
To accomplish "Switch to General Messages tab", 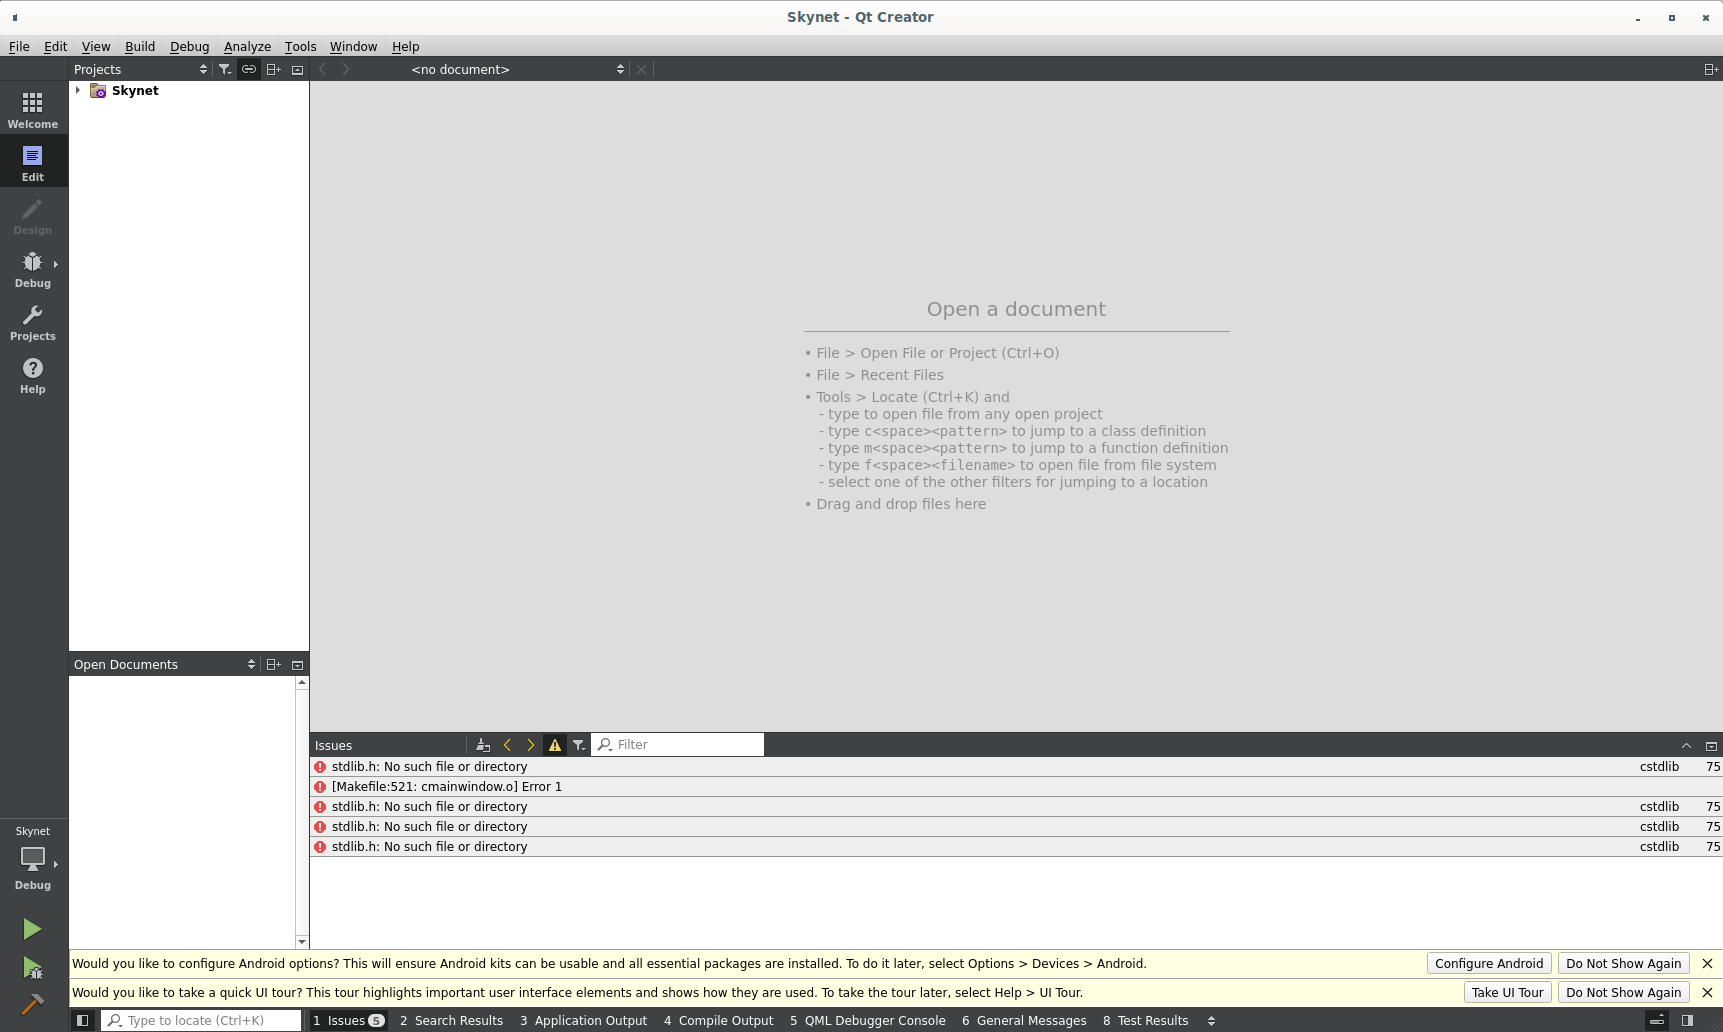I will click(x=1024, y=1020).
